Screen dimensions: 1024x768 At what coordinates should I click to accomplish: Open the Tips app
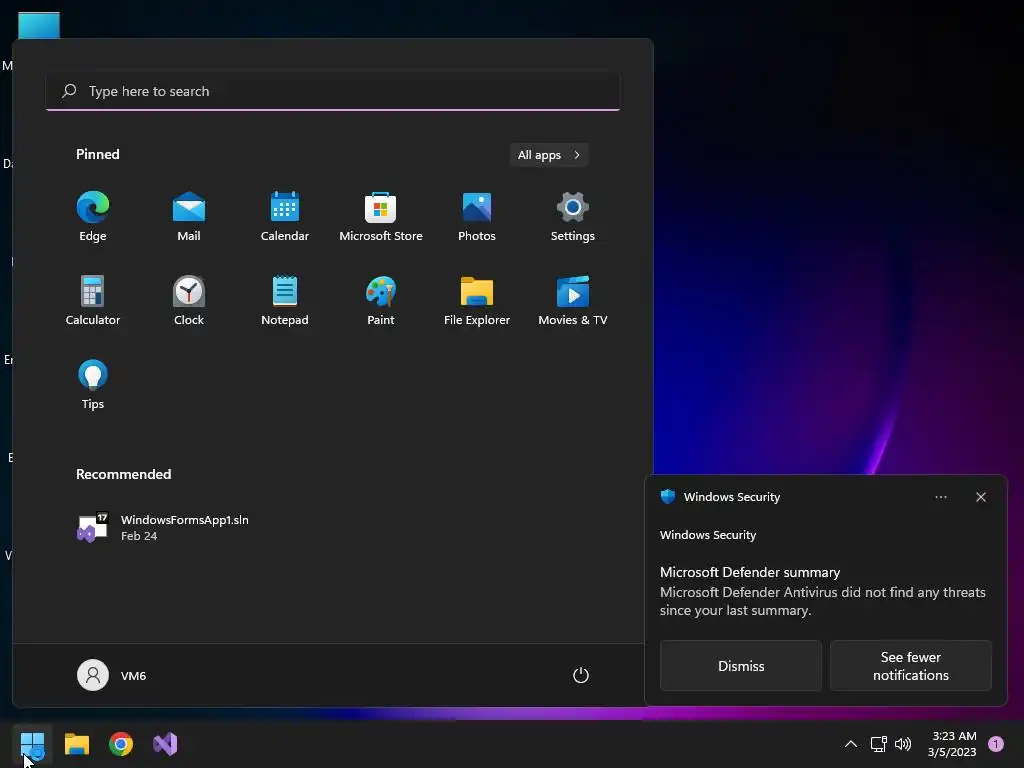93,385
